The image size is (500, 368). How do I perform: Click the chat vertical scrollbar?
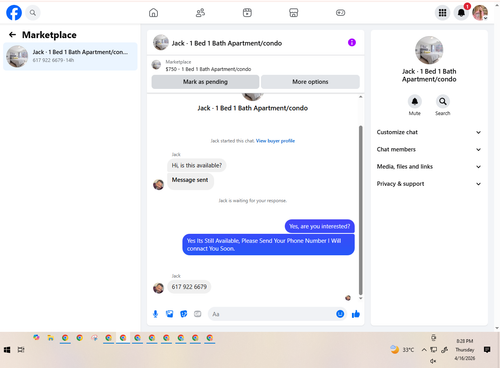(x=360, y=210)
